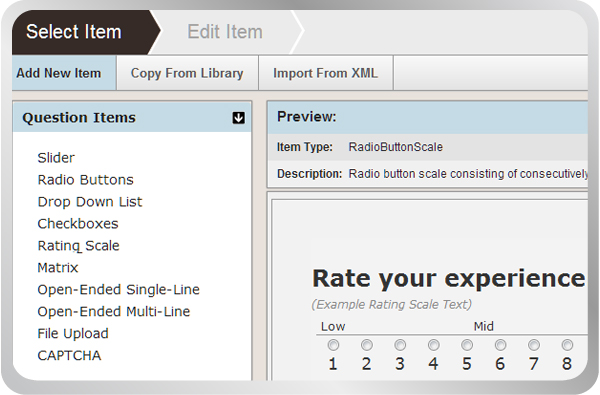600x395 pixels.
Task: Choose the Slider question item
Action: 56,158
